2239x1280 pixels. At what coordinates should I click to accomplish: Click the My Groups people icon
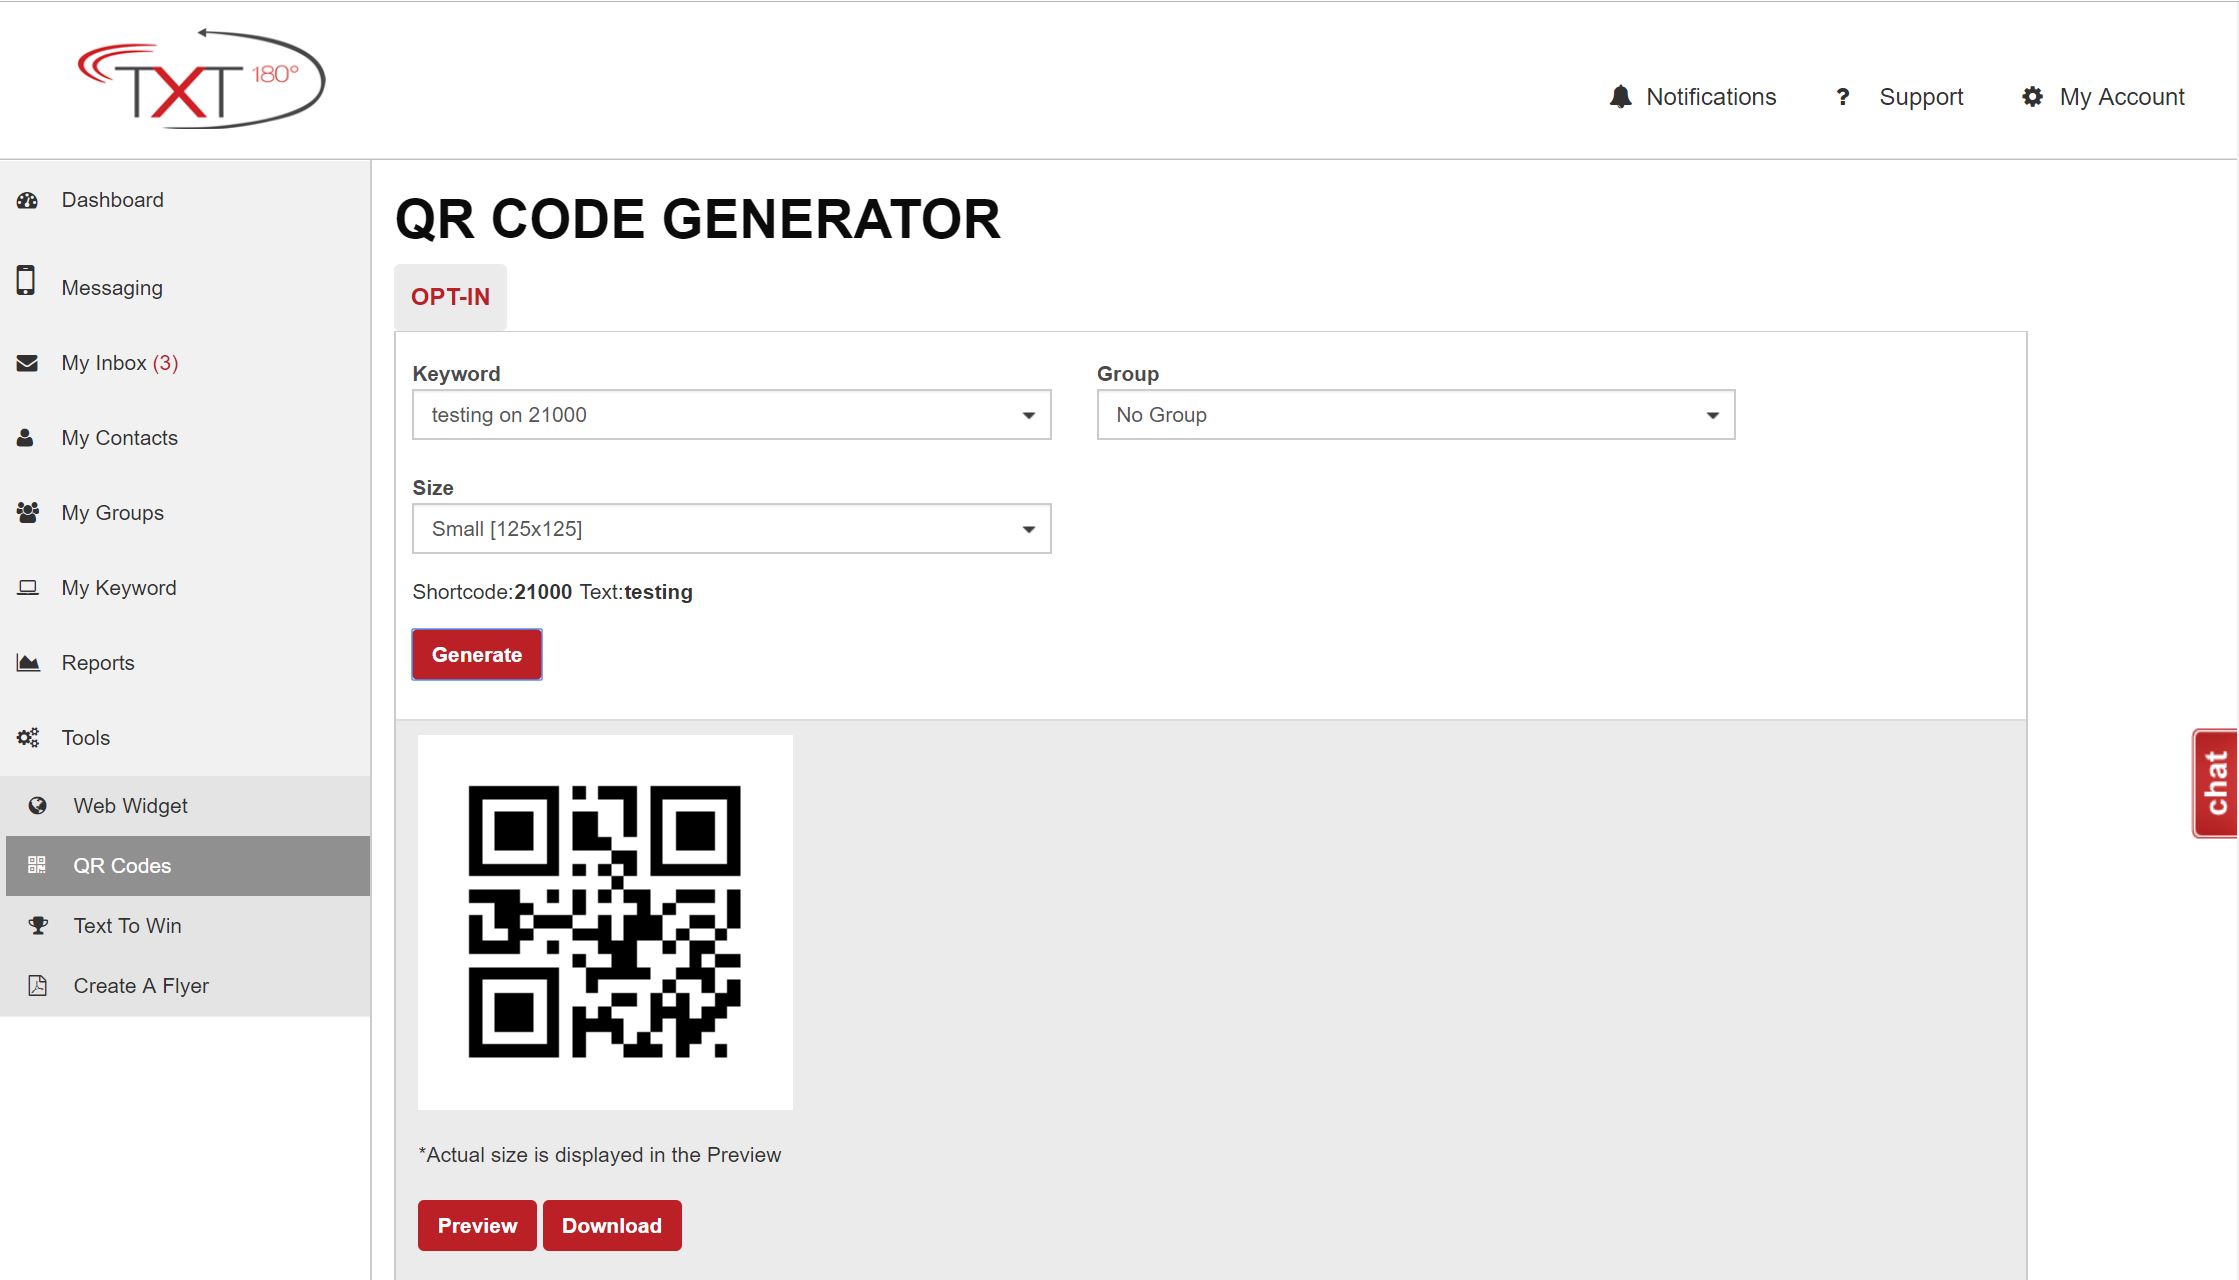(x=28, y=513)
